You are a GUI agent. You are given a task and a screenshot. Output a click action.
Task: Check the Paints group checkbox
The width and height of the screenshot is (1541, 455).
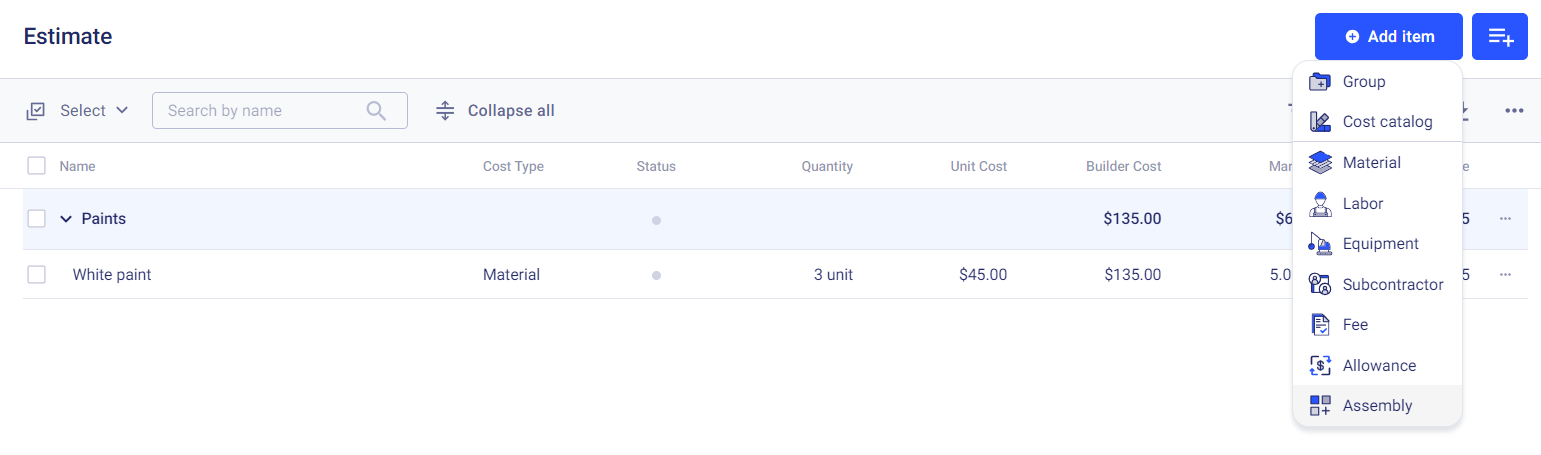tap(37, 219)
